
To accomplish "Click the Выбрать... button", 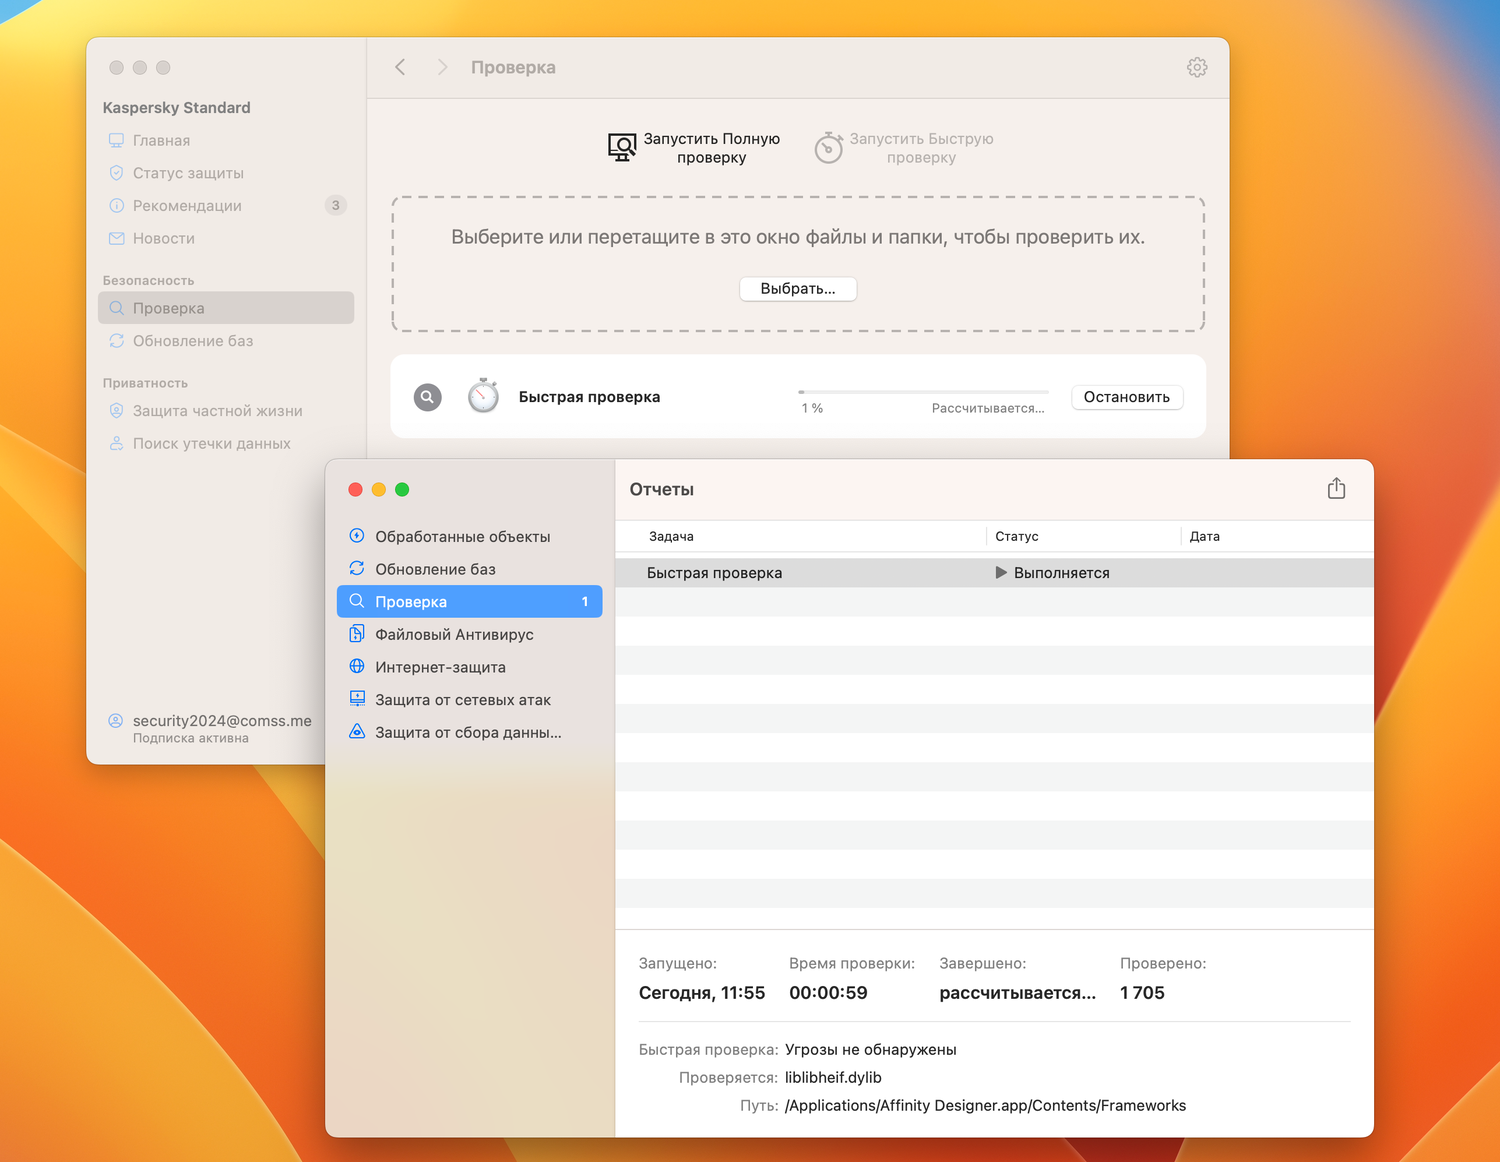I will pyautogui.click(x=798, y=288).
